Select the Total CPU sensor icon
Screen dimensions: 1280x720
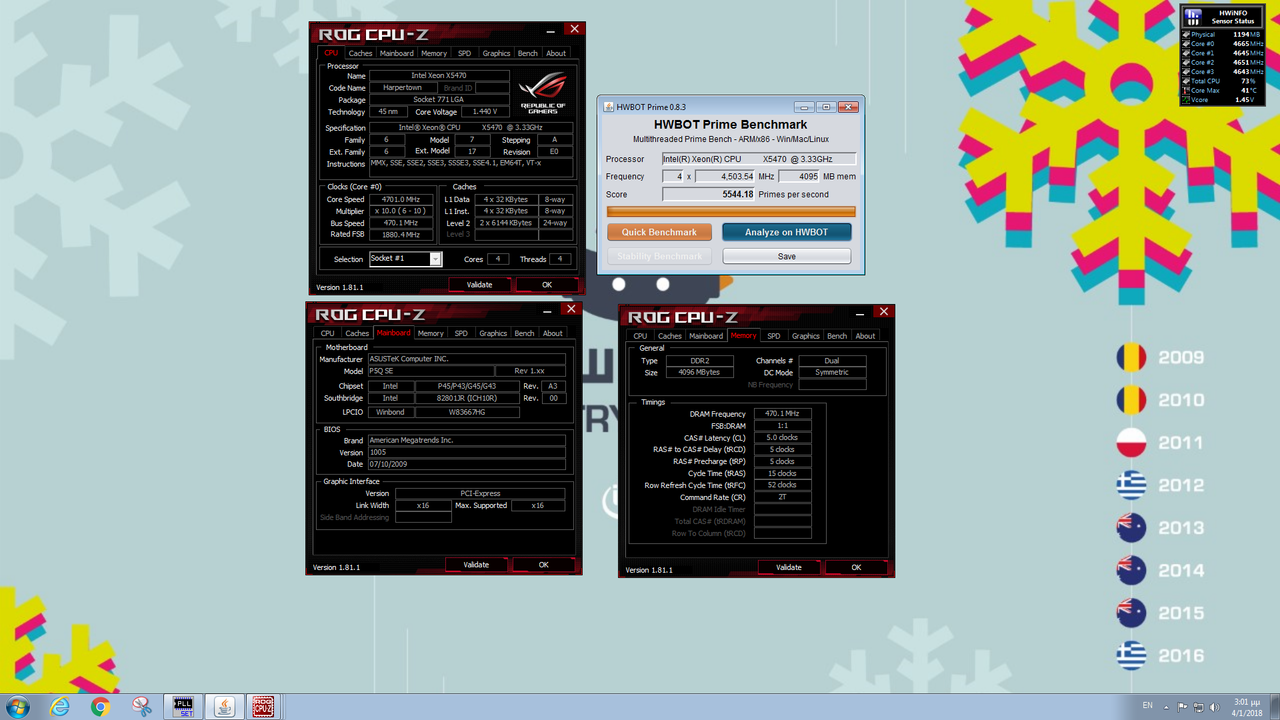[x=1186, y=81]
